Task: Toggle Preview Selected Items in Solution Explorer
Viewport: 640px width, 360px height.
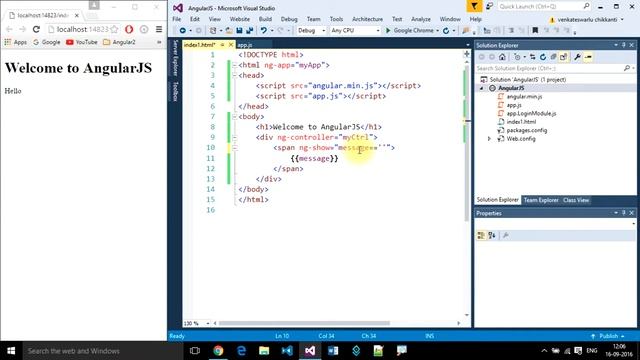Action: pos(588,57)
